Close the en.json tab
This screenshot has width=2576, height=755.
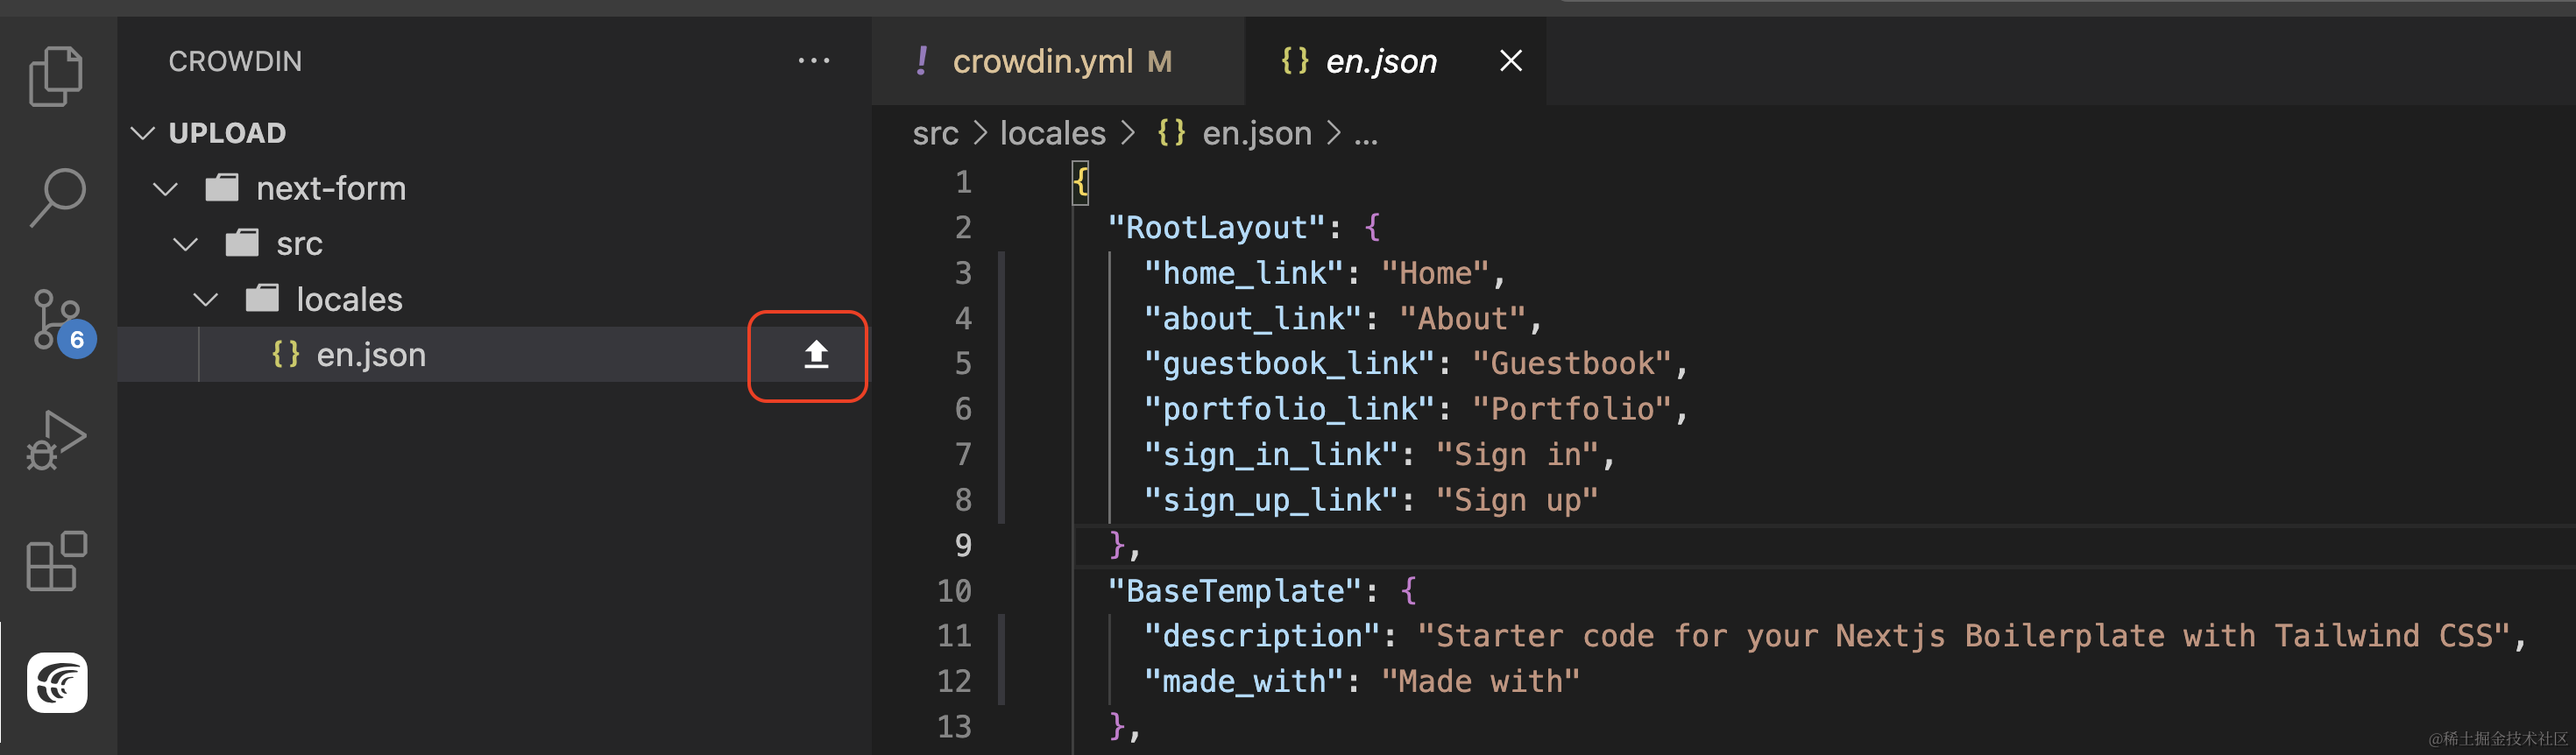coord(1510,62)
